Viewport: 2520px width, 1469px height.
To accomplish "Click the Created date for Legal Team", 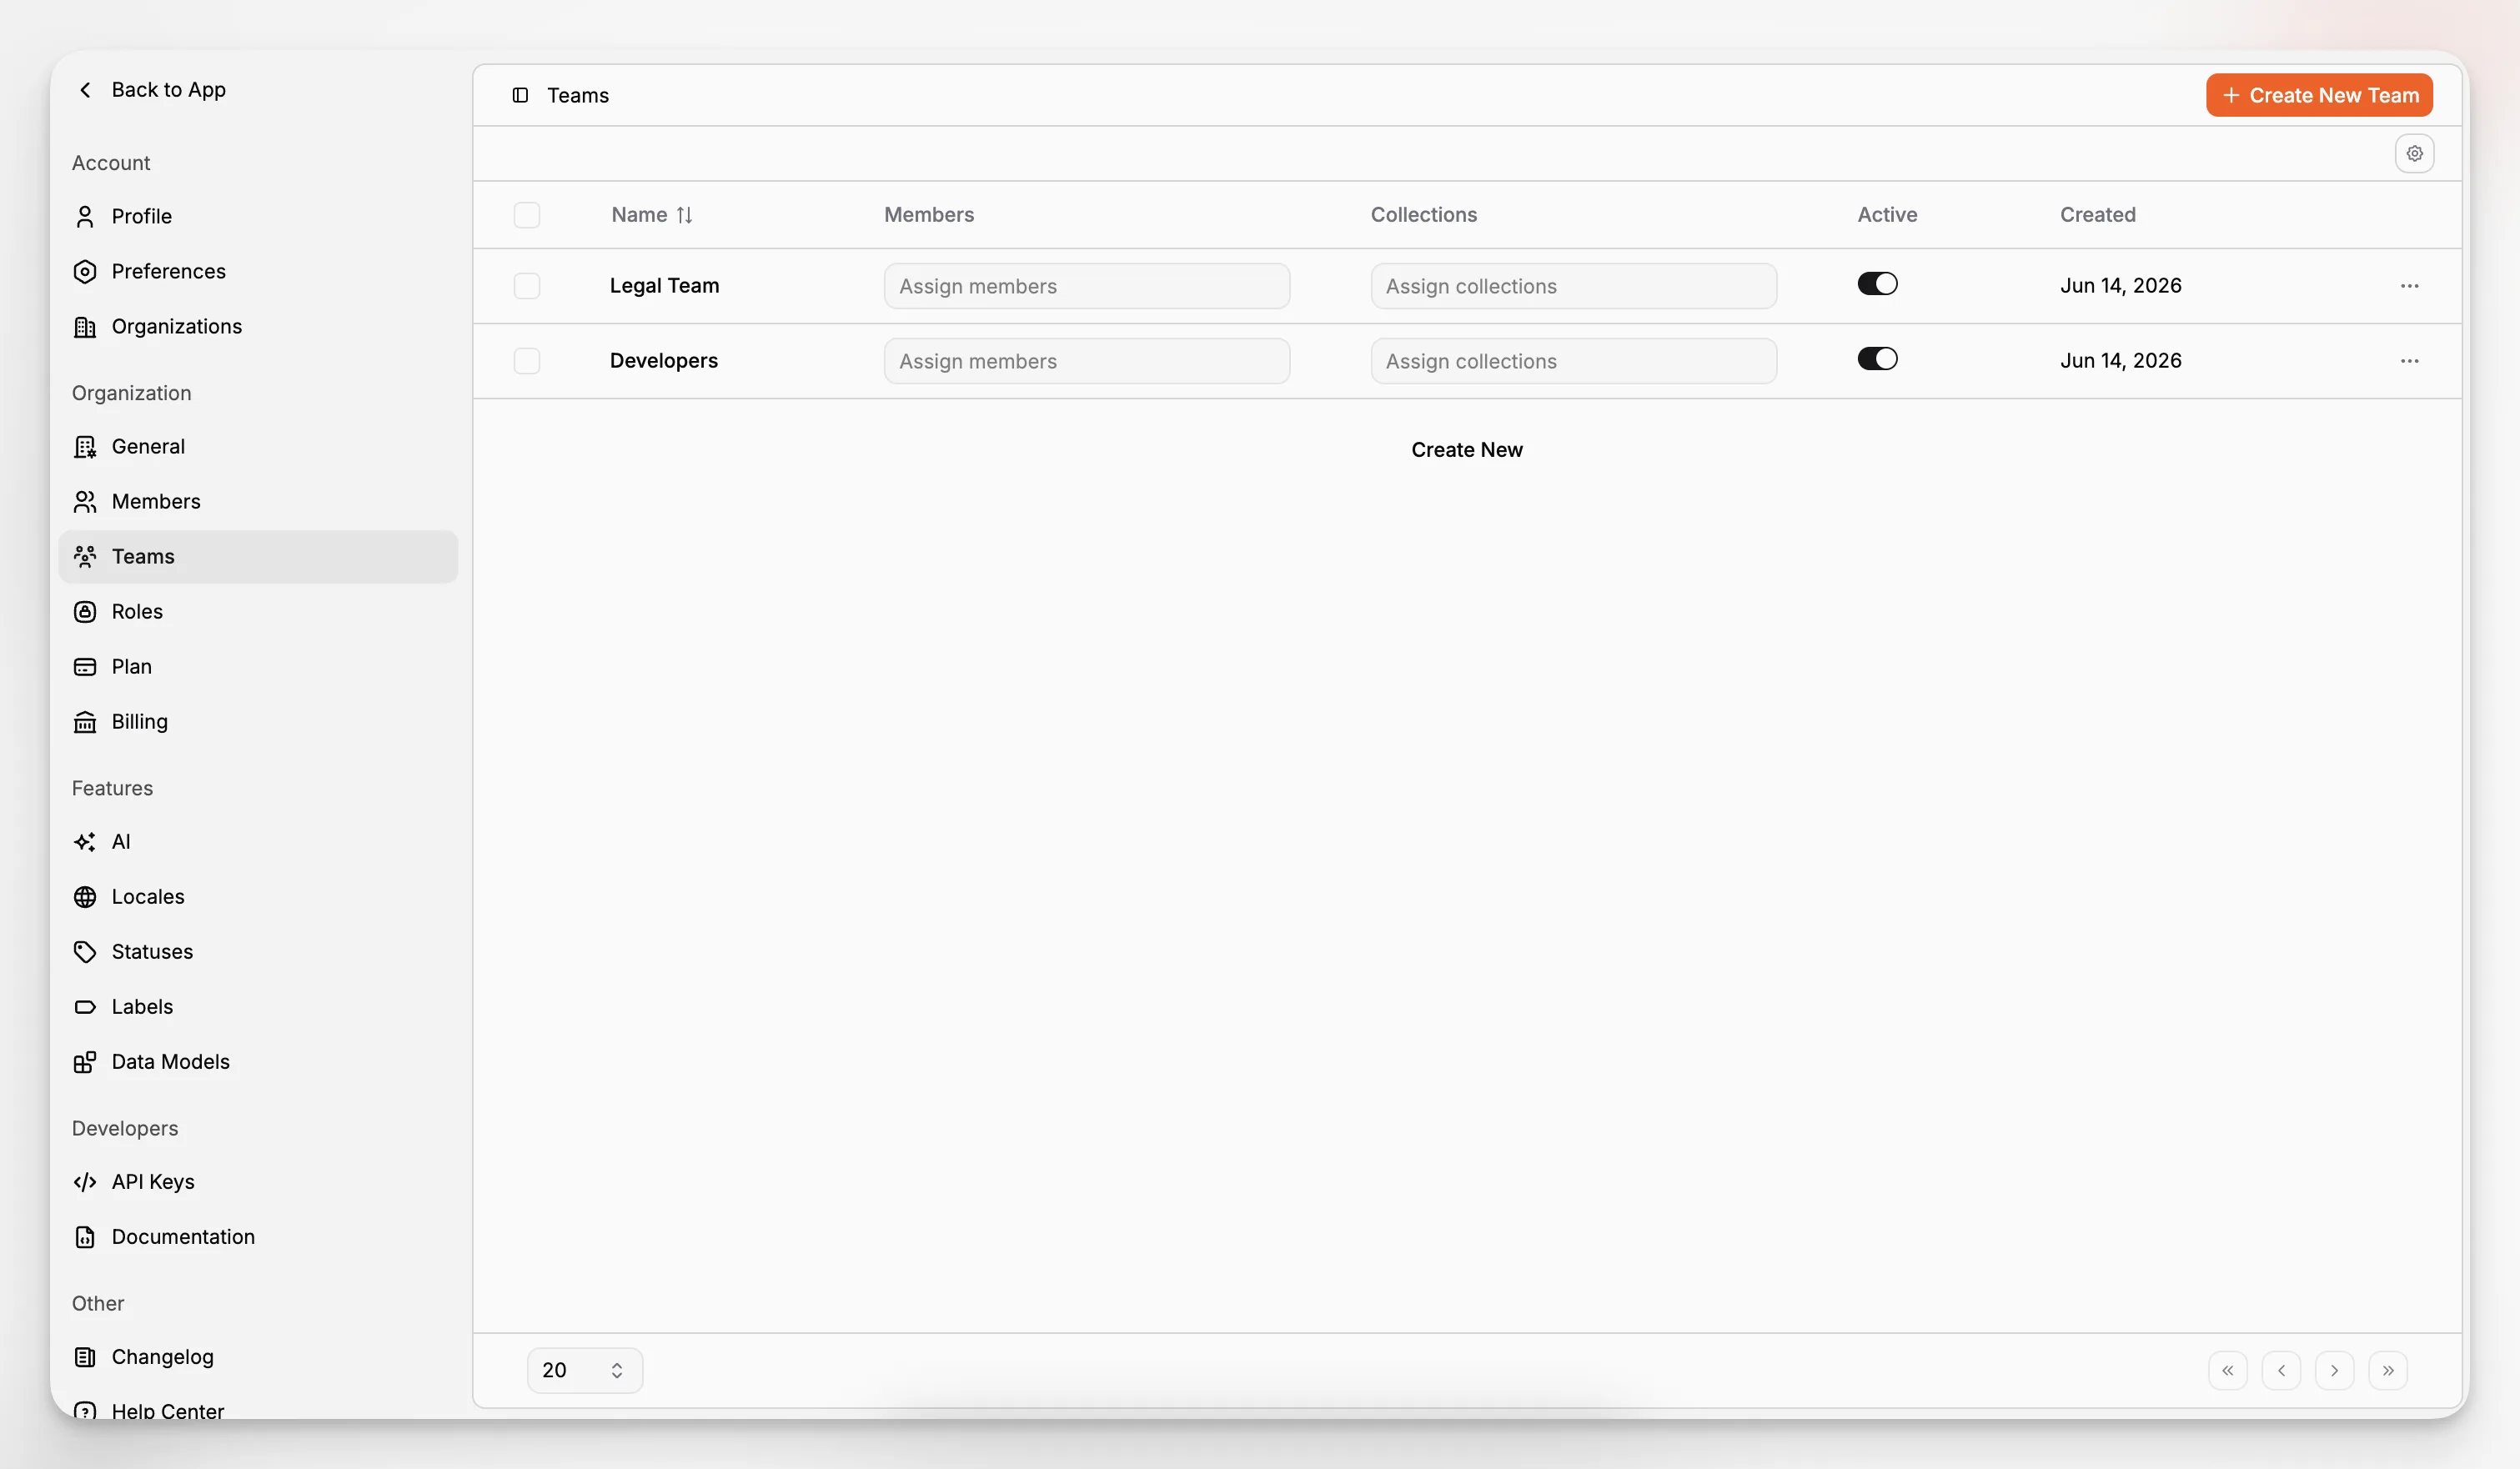I will point(2120,286).
